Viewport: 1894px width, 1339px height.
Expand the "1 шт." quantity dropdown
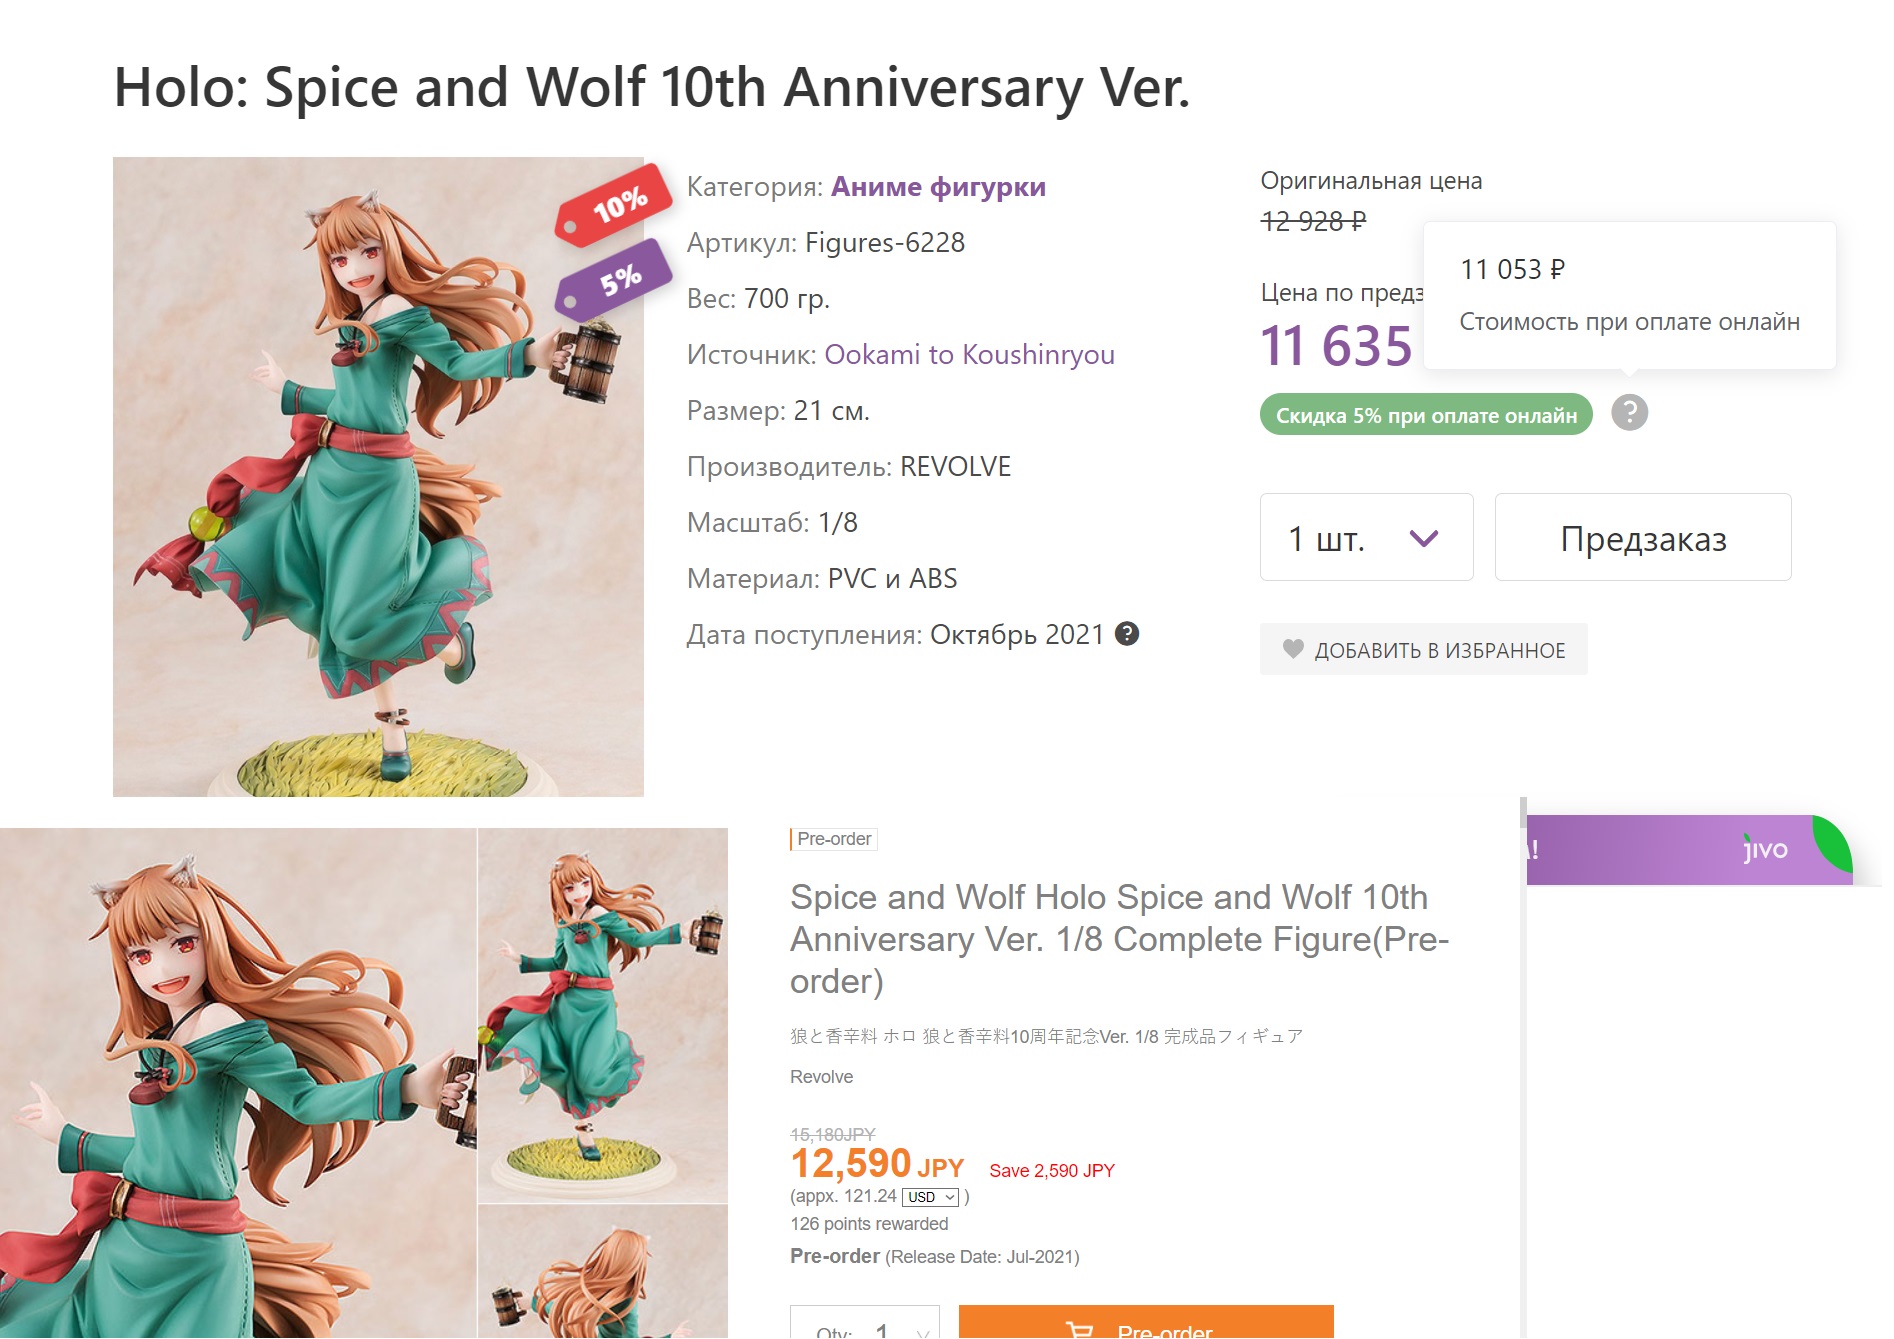tap(1366, 538)
